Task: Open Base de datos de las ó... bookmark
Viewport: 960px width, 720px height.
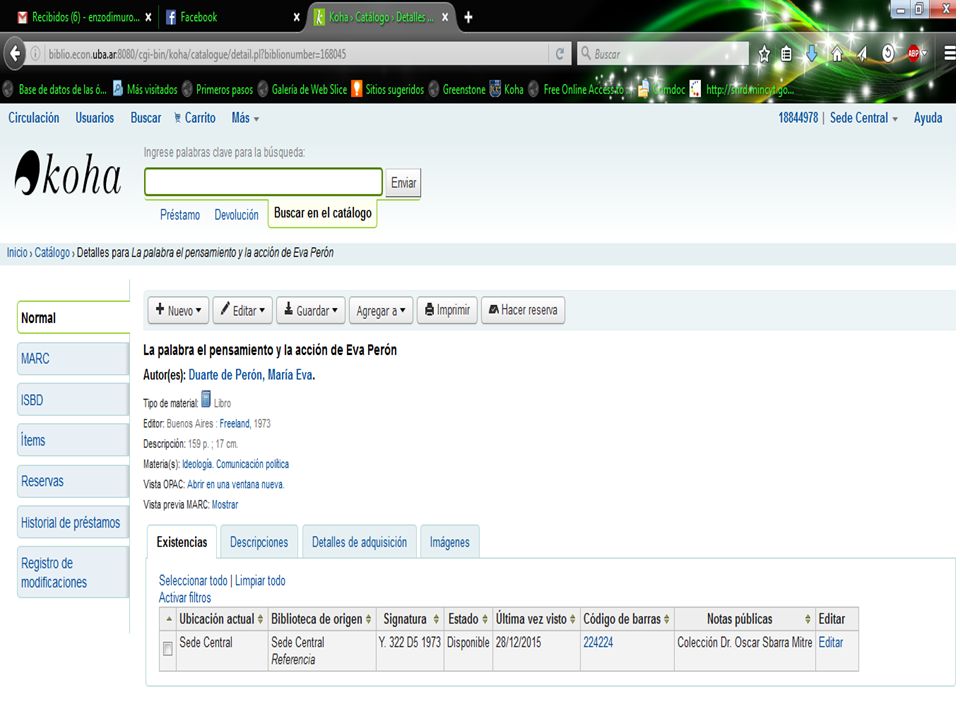Action: pyautogui.click(x=55, y=89)
